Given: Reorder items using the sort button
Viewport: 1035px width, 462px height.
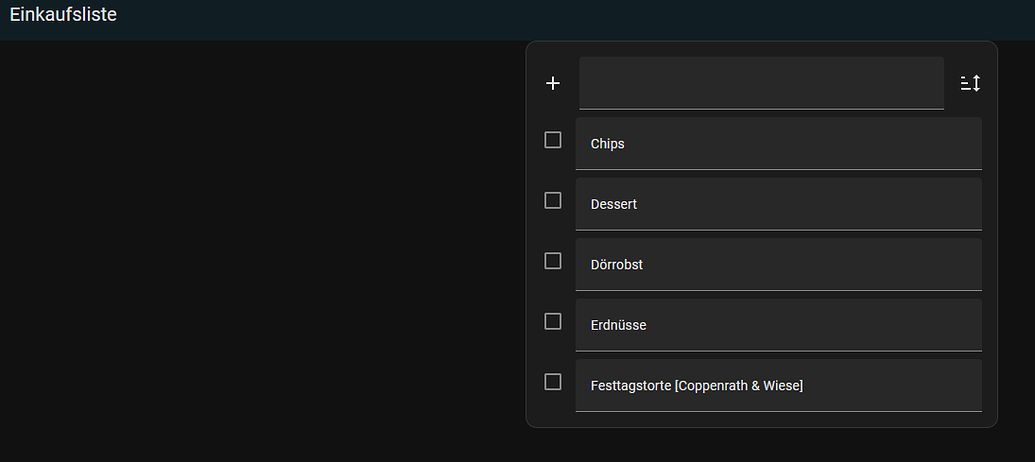Looking at the screenshot, I should [970, 84].
